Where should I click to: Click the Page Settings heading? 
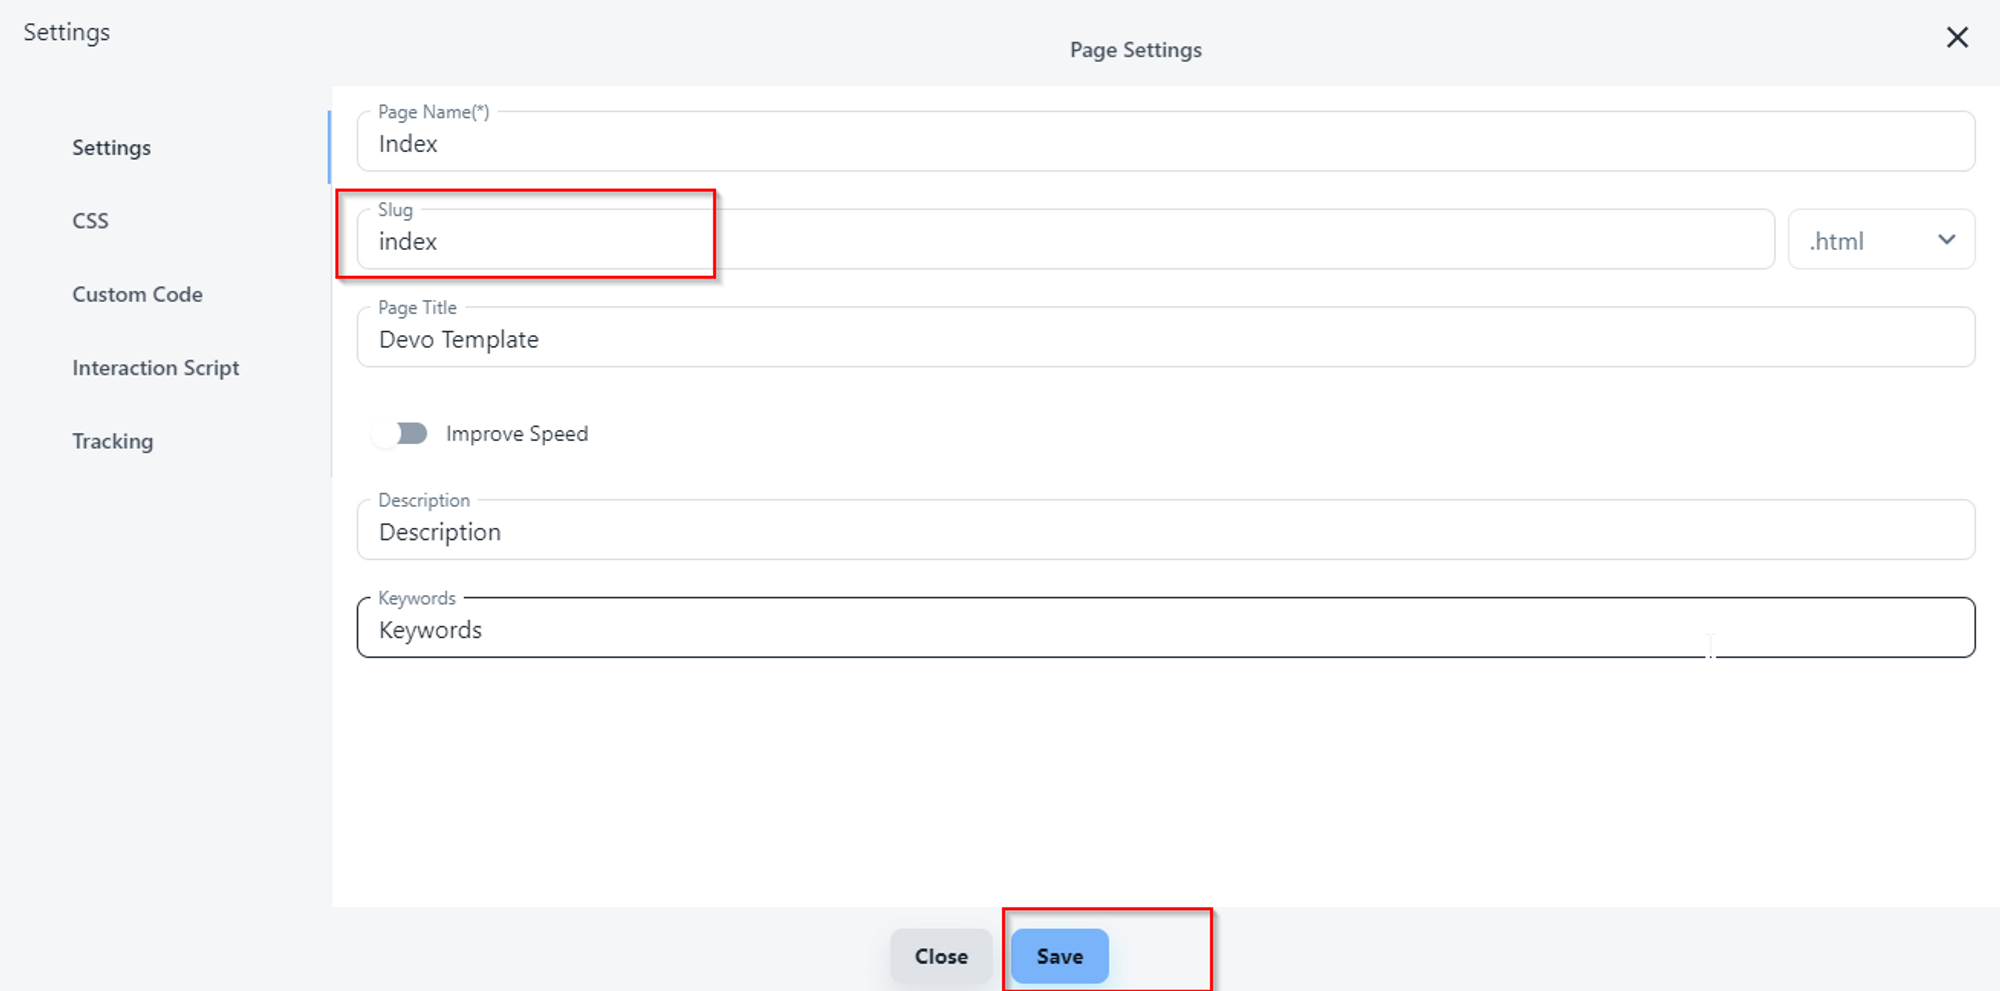[1135, 50]
